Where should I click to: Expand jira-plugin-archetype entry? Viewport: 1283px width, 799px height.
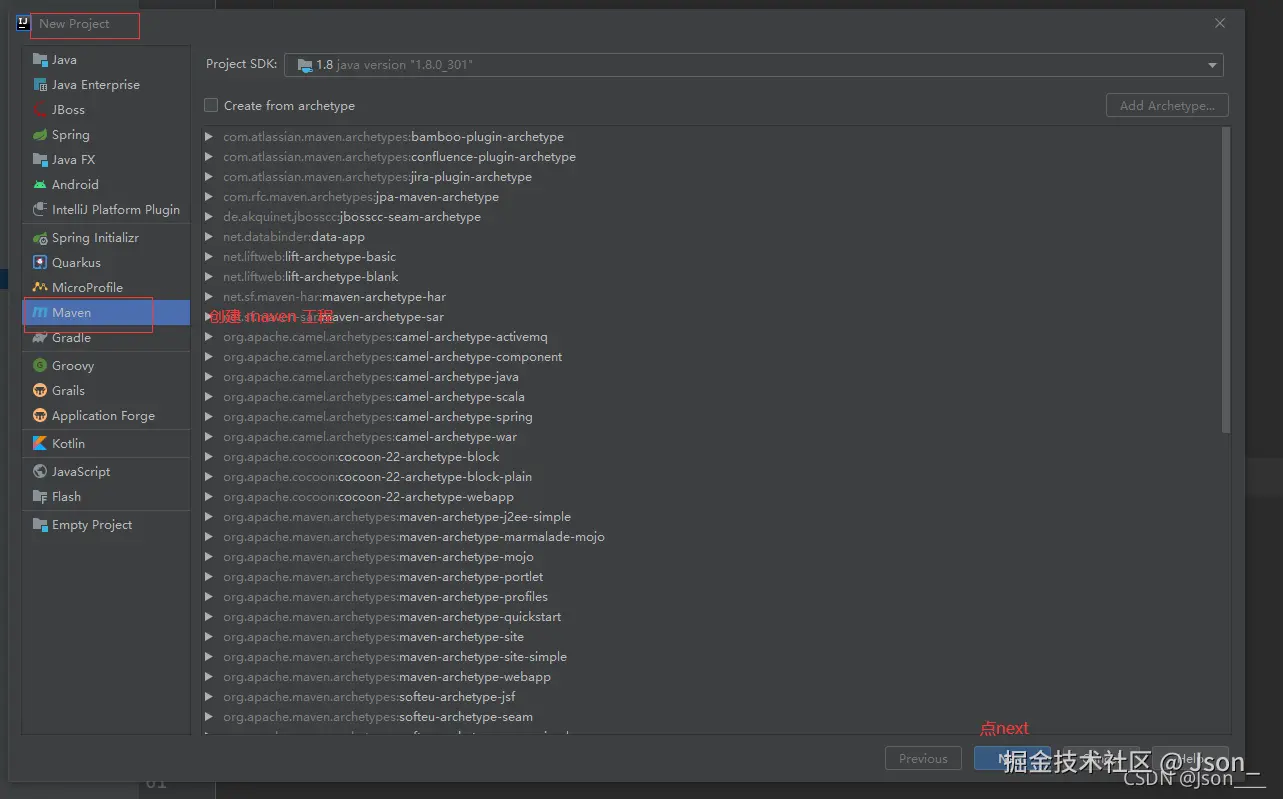(209, 177)
